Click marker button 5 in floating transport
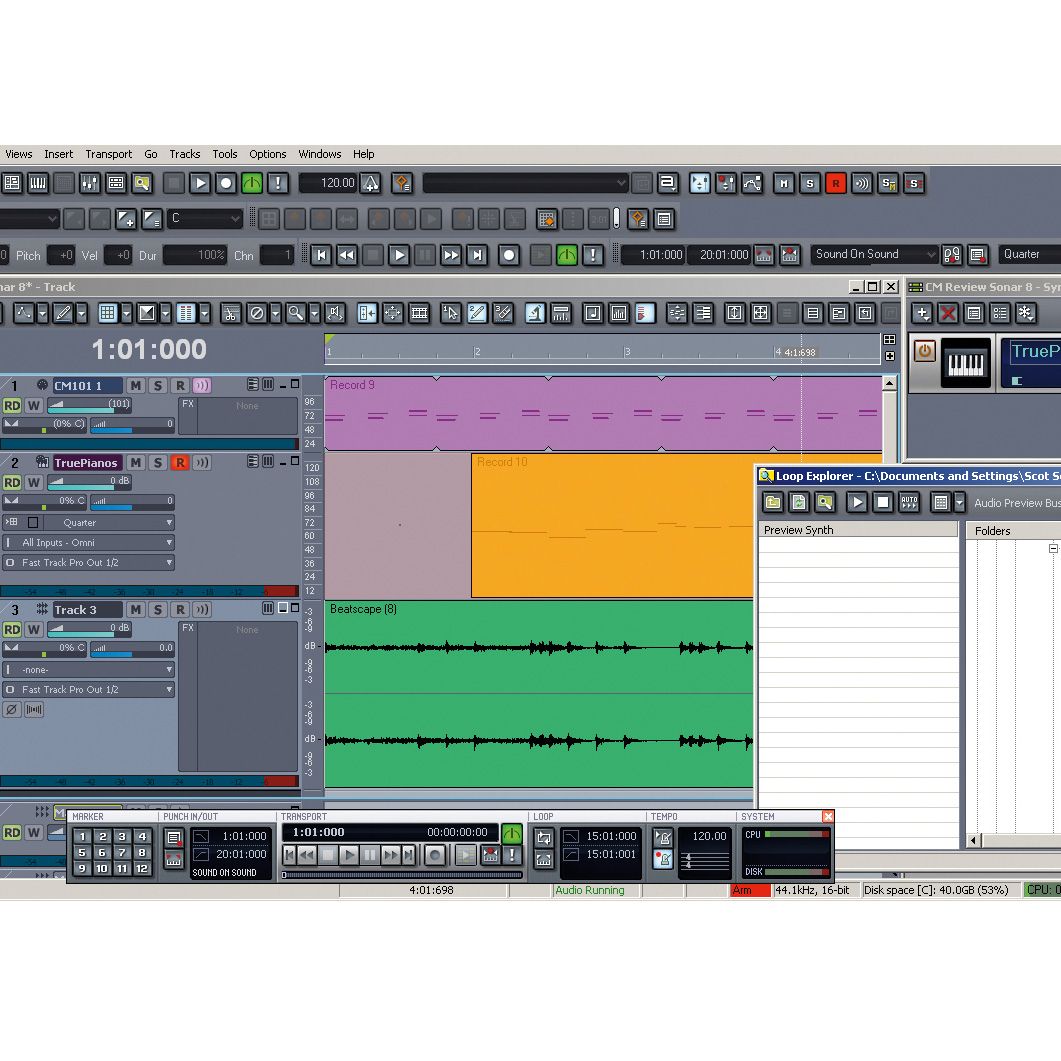This screenshot has height=1061, width=1061. 82,853
